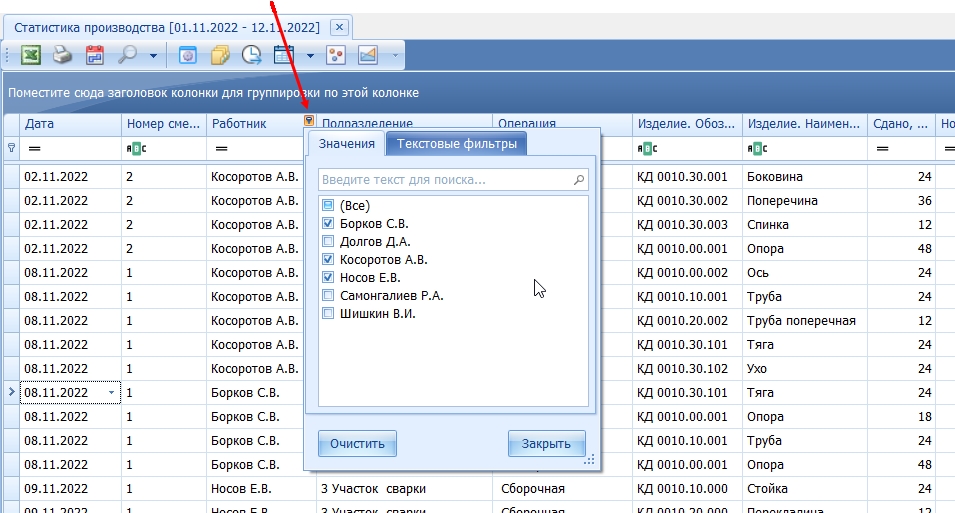Image resolution: width=955 pixels, height=513 pixels.
Task: Expand the magnifier dropdown arrow
Action: click(153, 56)
